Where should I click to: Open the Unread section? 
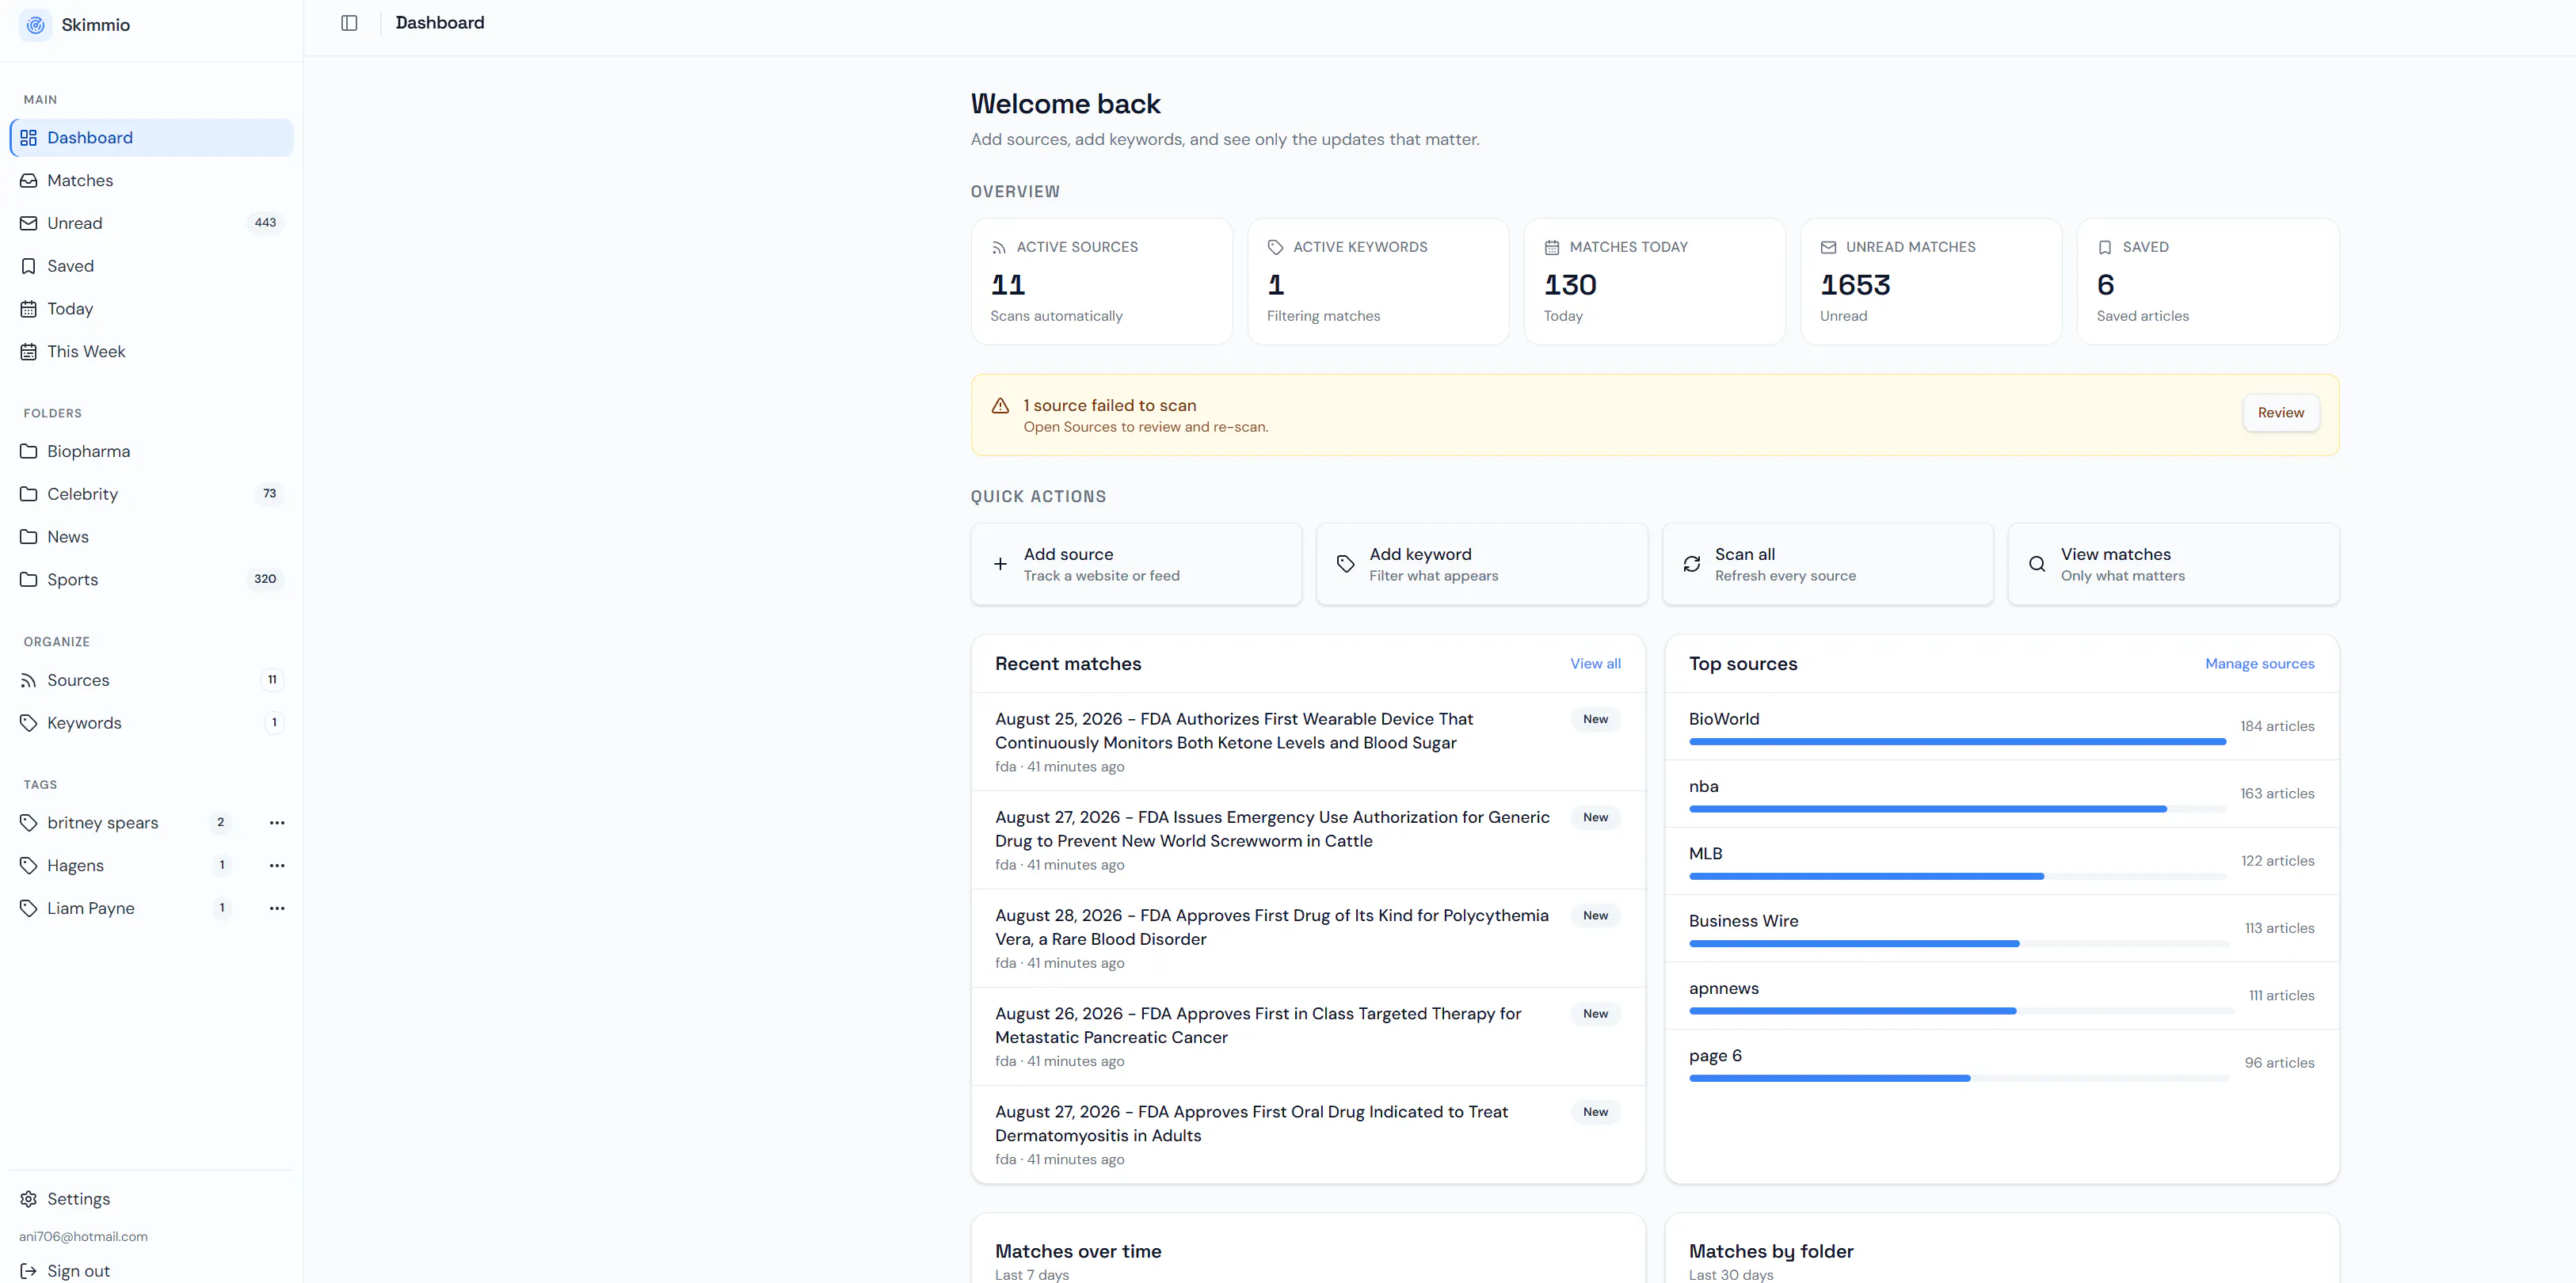click(x=152, y=223)
